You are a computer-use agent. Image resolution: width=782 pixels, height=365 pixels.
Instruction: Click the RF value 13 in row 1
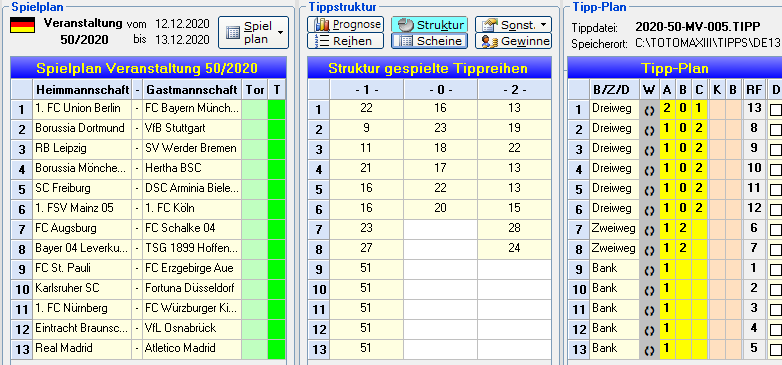click(754, 110)
